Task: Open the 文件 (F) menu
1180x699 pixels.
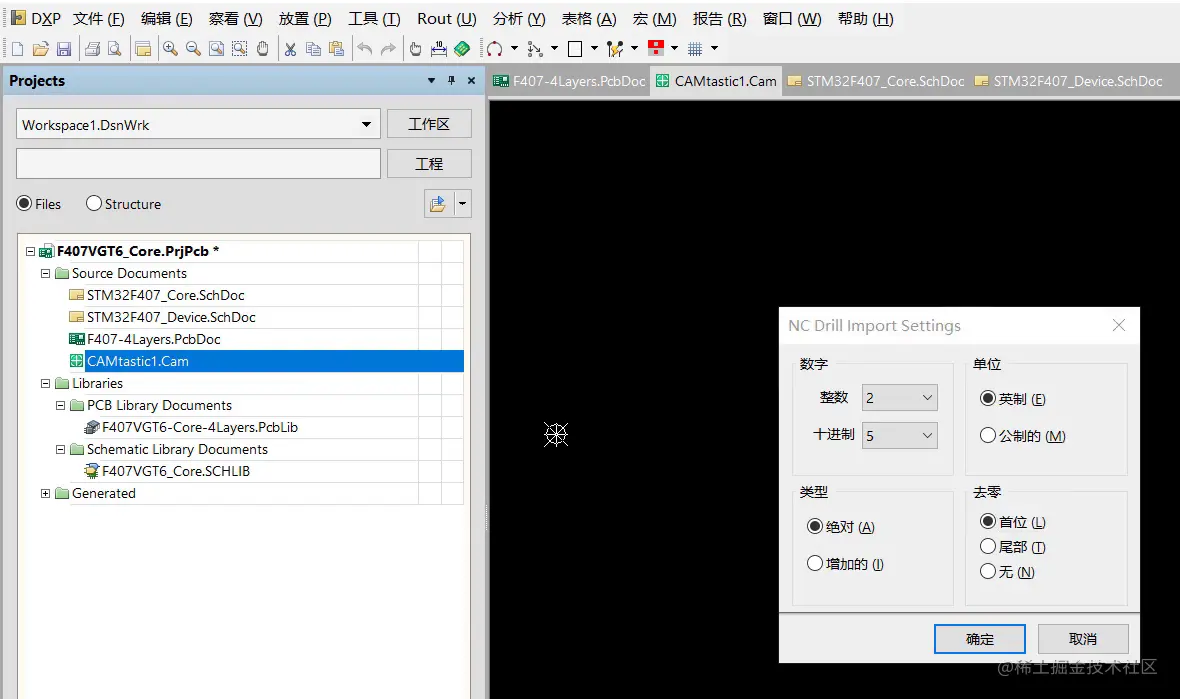Action: click(99, 19)
